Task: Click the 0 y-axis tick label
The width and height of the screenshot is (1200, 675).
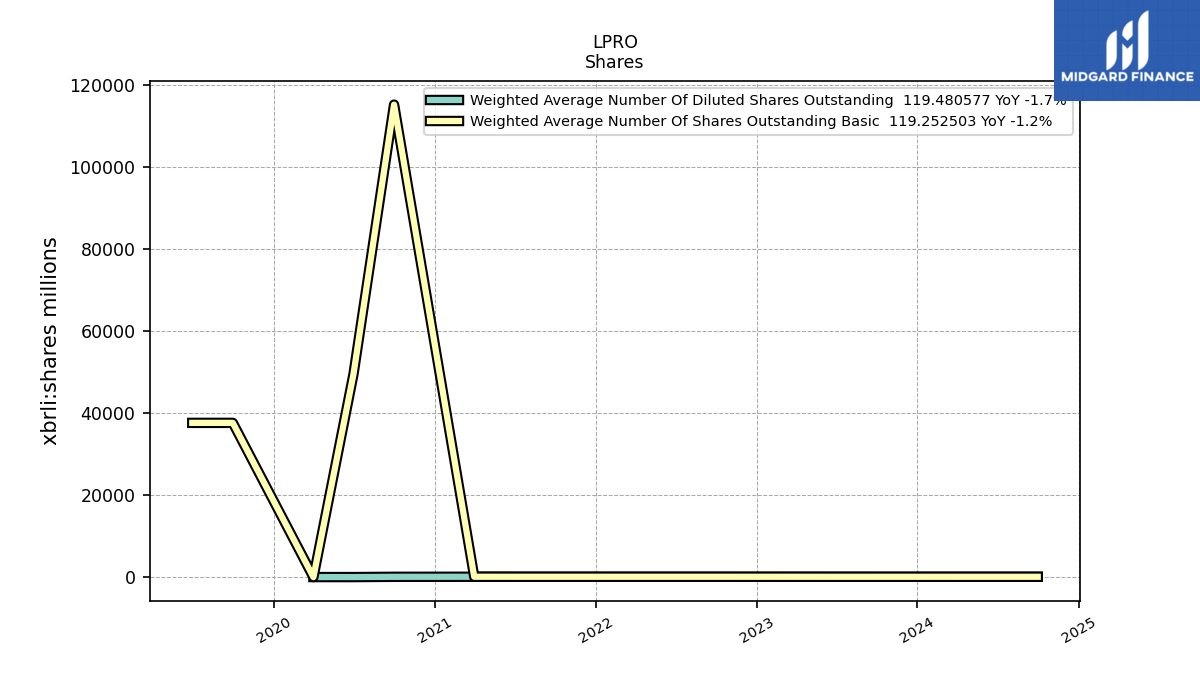Action: [131, 578]
